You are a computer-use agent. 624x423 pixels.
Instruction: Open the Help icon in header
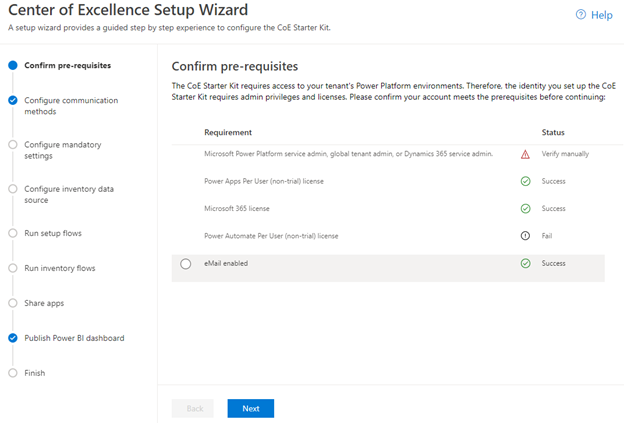[581, 15]
